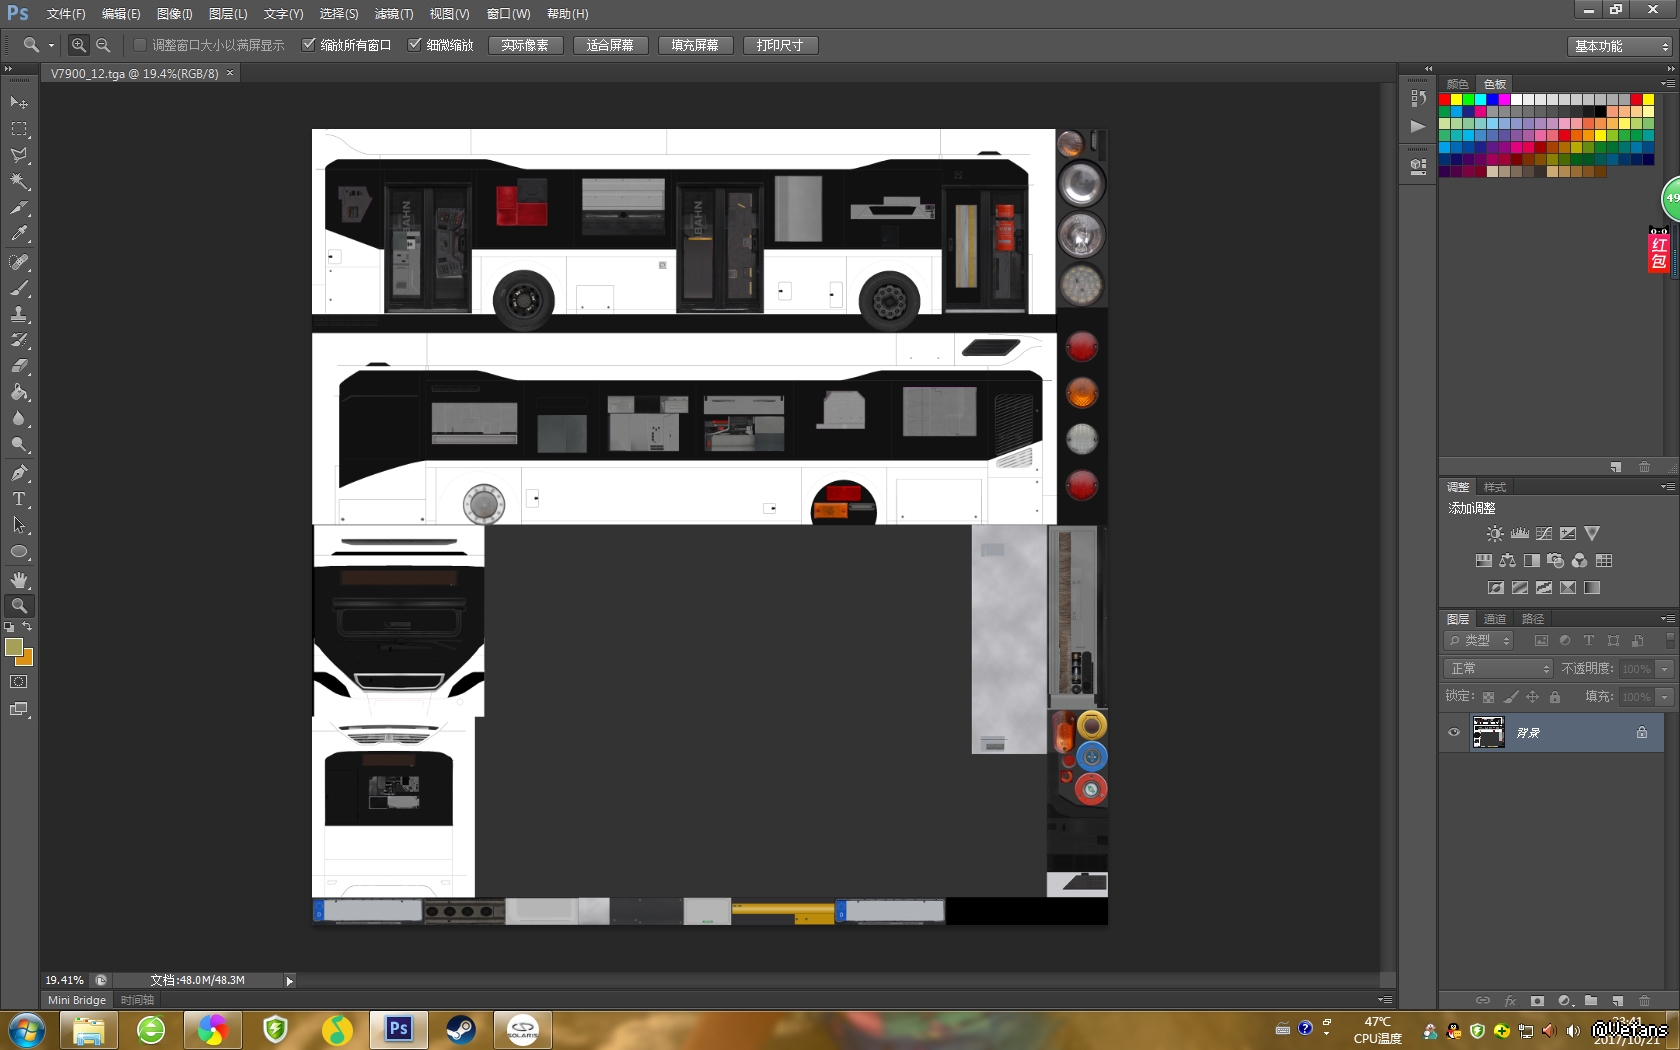Click the 实际像素 button

(x=525, y=45)
